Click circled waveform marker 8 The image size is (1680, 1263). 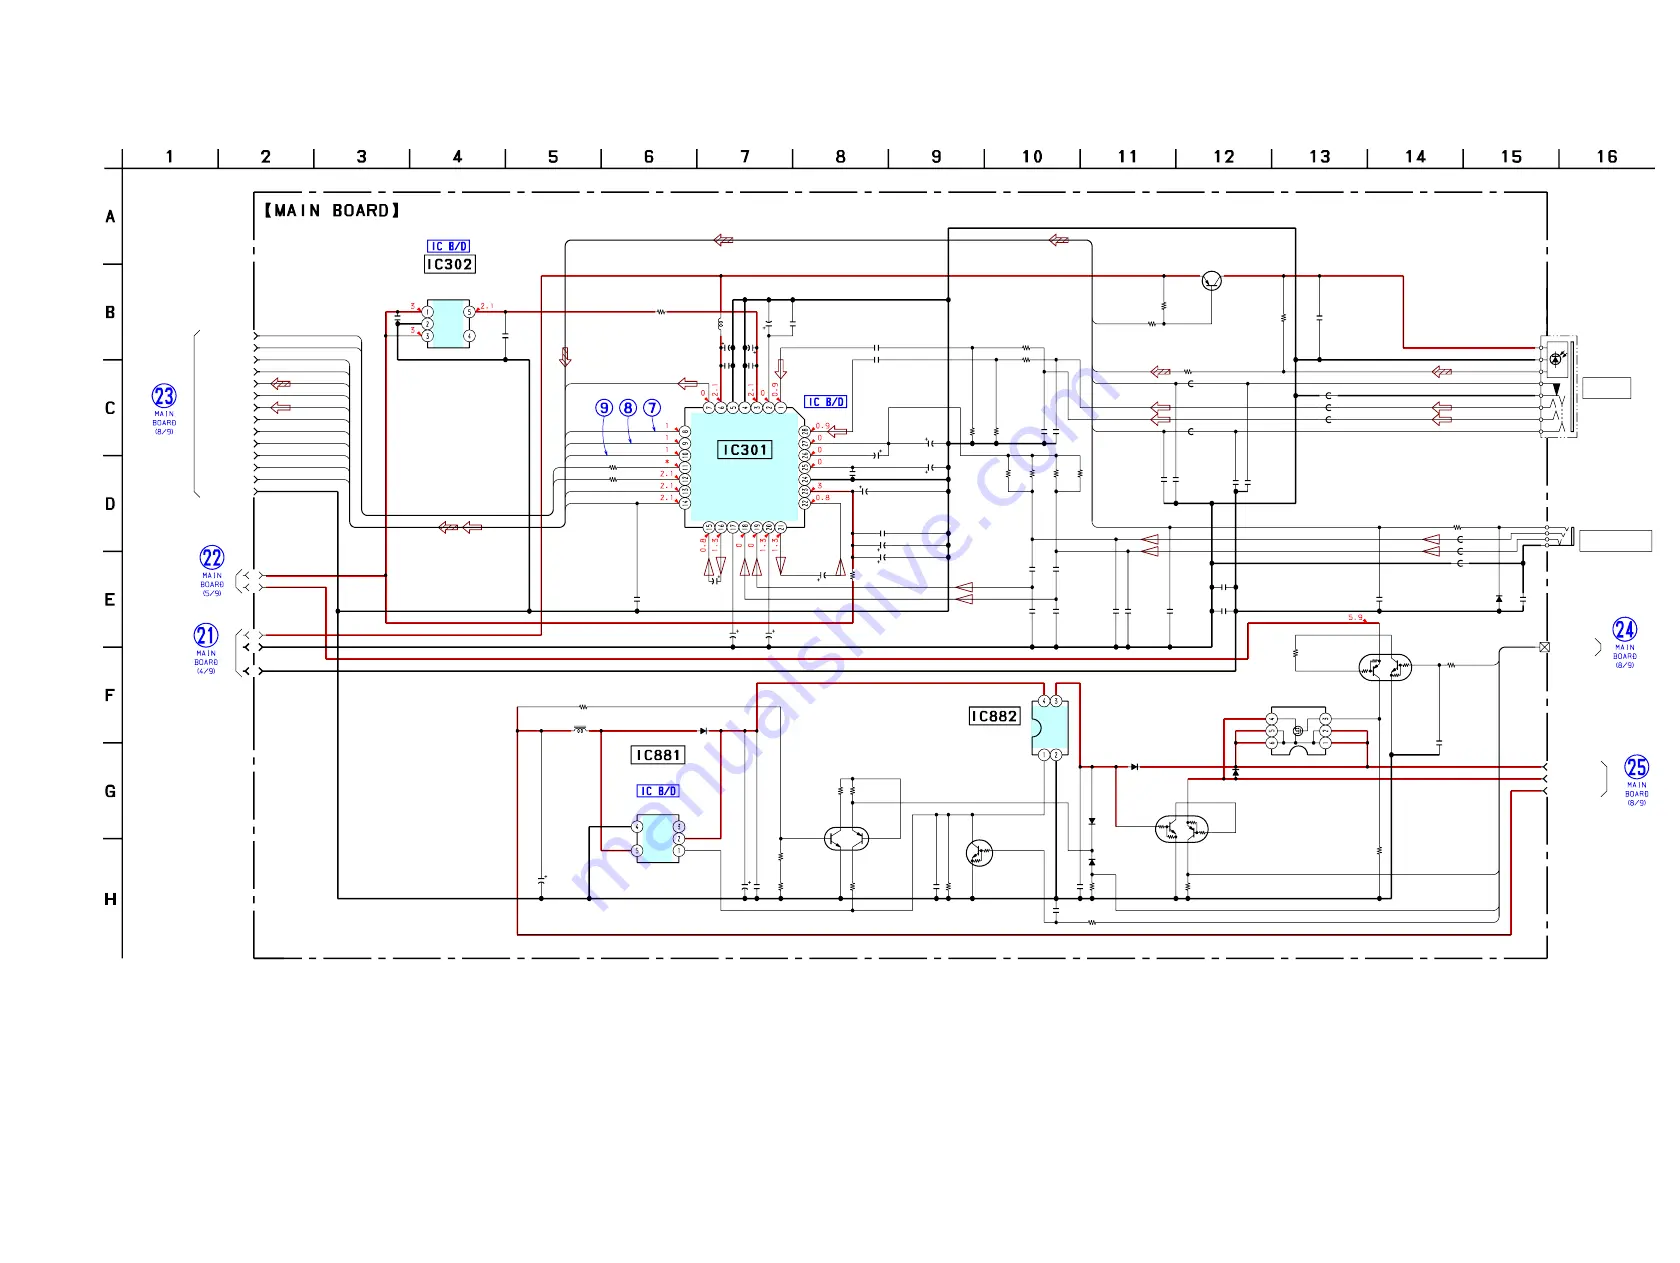(628, 408)
